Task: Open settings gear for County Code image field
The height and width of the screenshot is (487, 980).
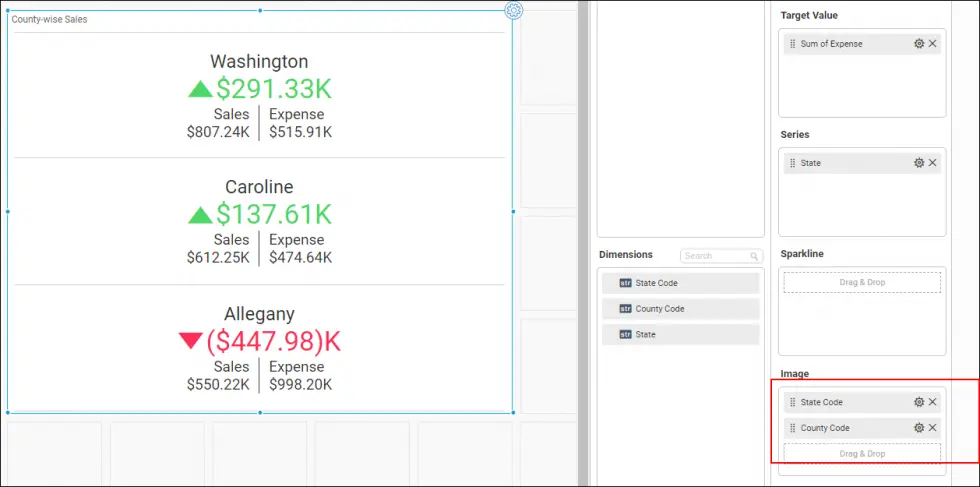Action: pyautogui.click(x=919, y=428)
